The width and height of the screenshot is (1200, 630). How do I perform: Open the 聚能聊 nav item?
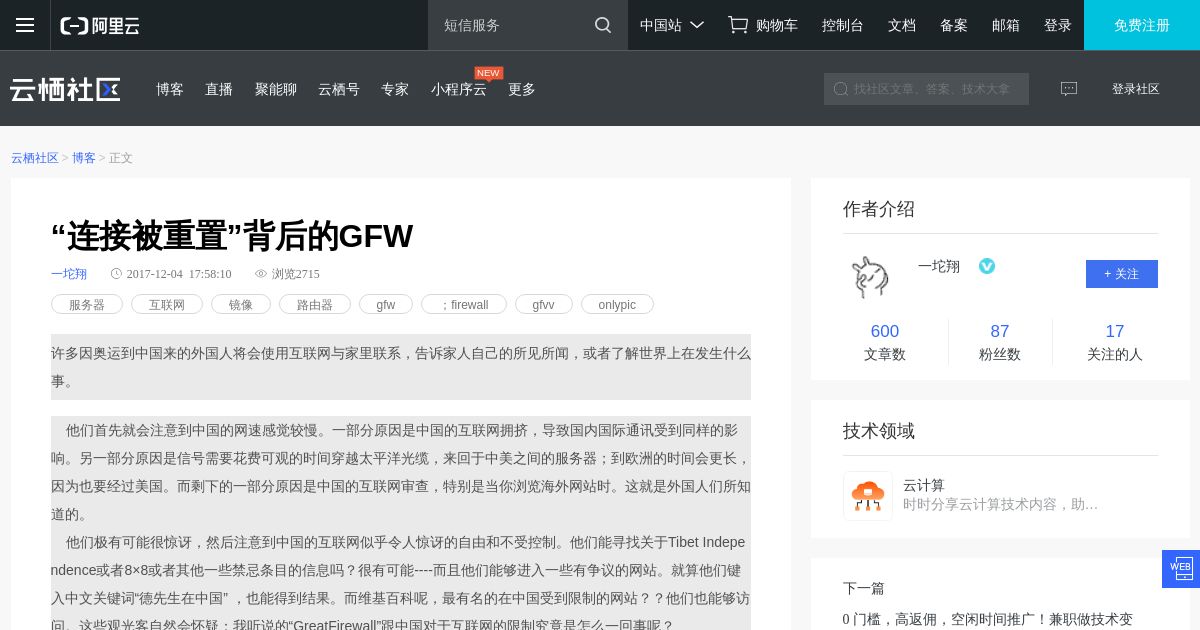[276, 89]
